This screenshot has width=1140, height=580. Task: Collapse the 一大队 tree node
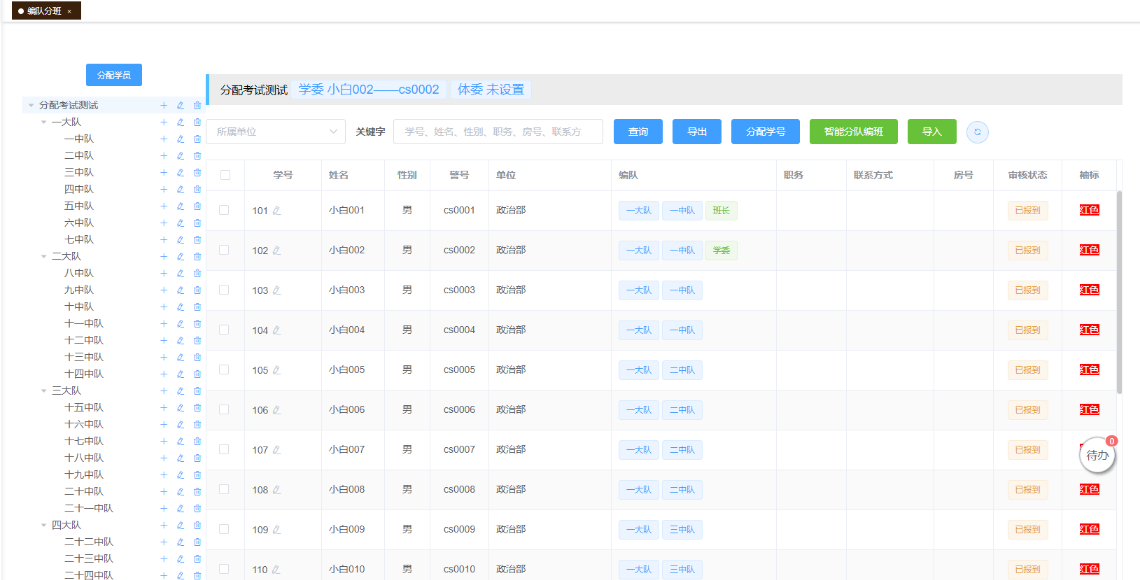44,122
